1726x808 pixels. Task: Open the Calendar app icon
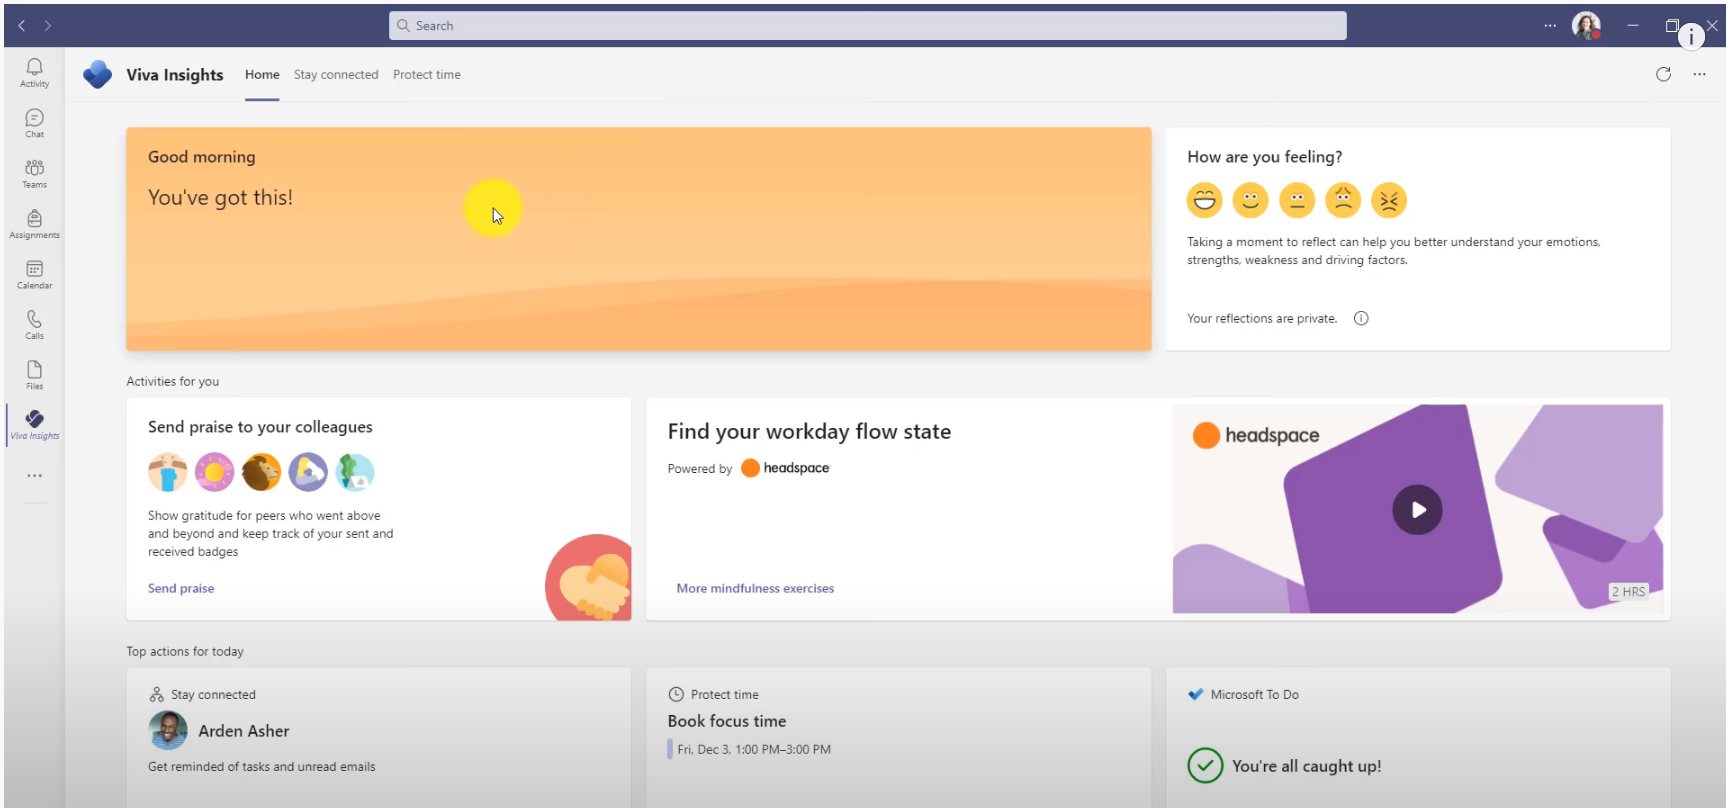(34, 274)
